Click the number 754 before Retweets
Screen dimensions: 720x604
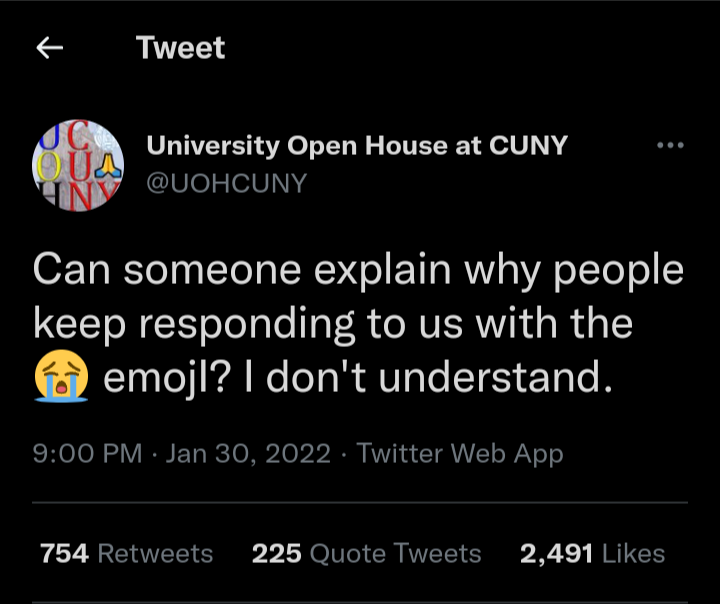point(64,554)
